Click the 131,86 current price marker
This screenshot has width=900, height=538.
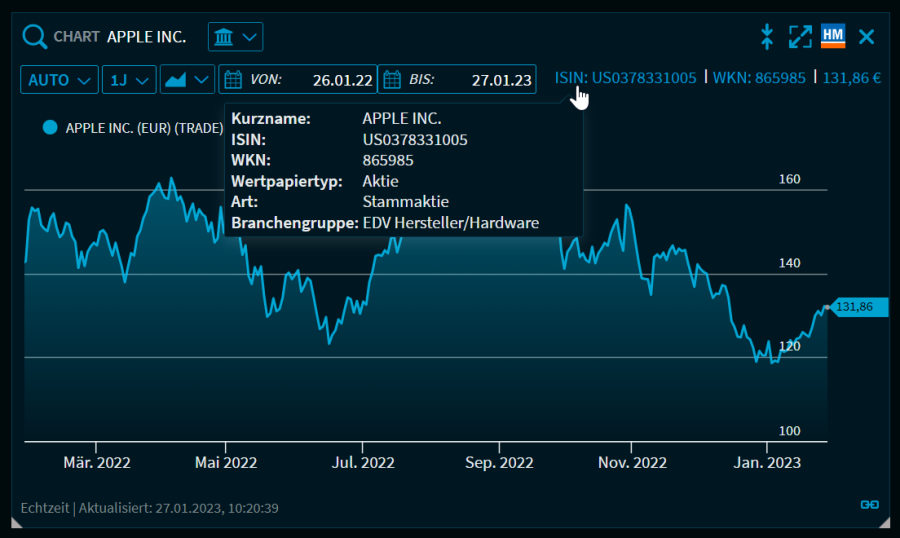855,307
